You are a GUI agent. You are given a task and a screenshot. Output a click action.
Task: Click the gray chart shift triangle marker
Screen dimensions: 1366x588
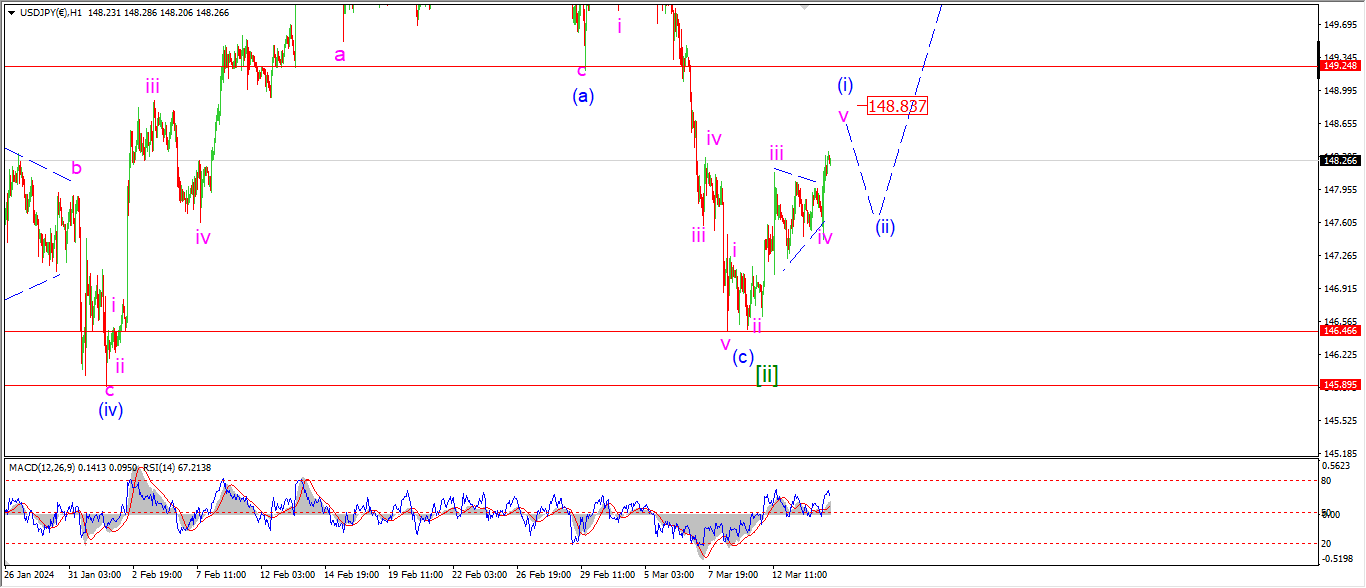pyautogui.click(x=804, y=7)
